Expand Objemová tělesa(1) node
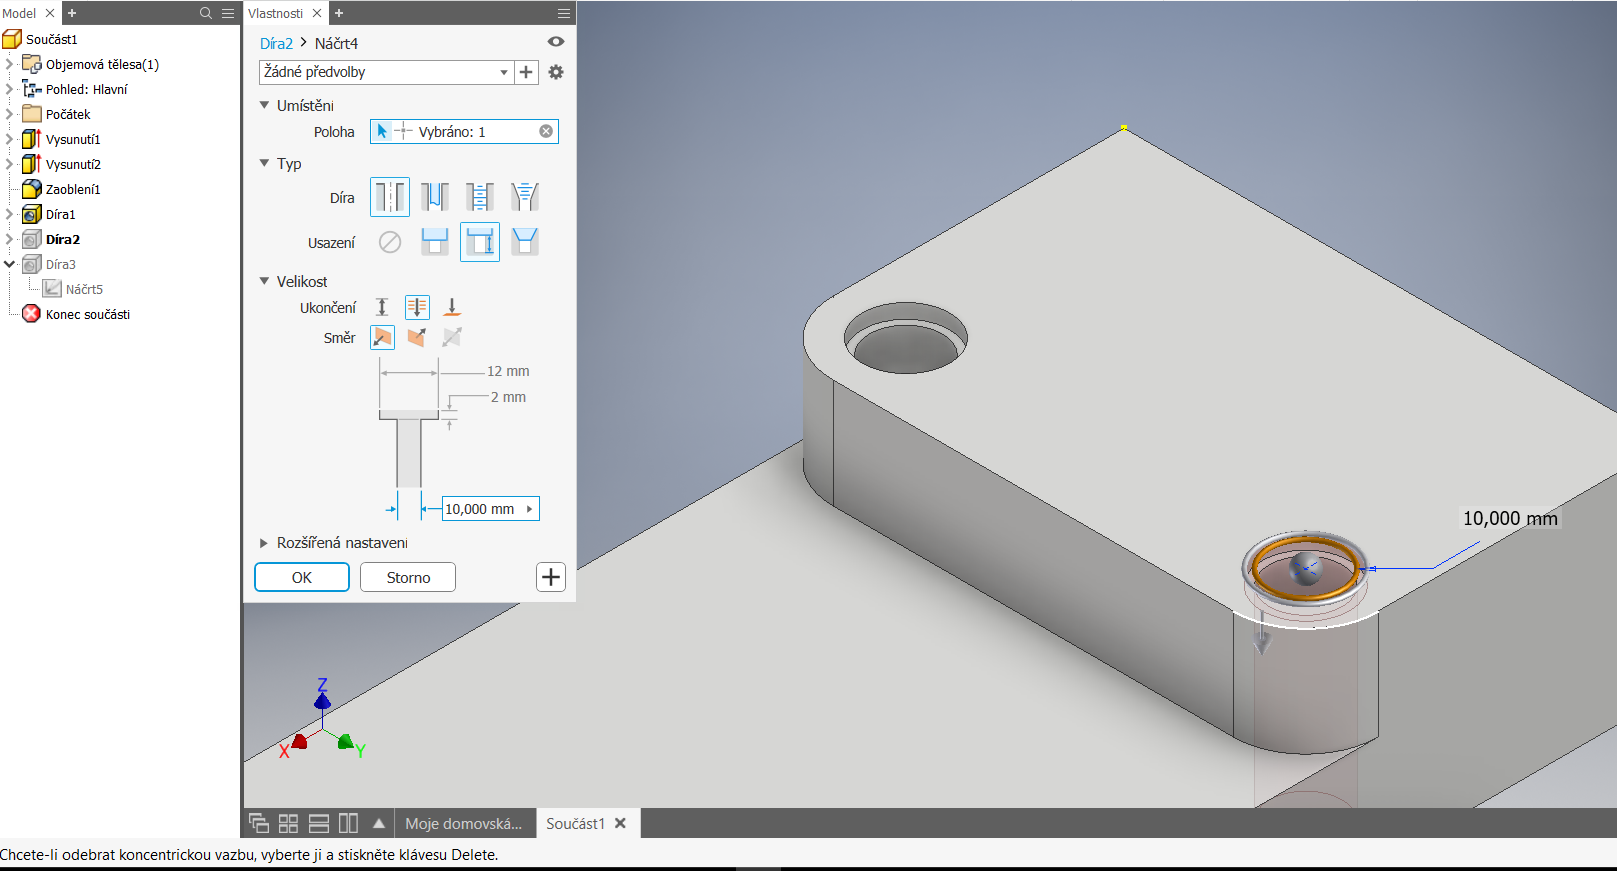 point(9,64)
